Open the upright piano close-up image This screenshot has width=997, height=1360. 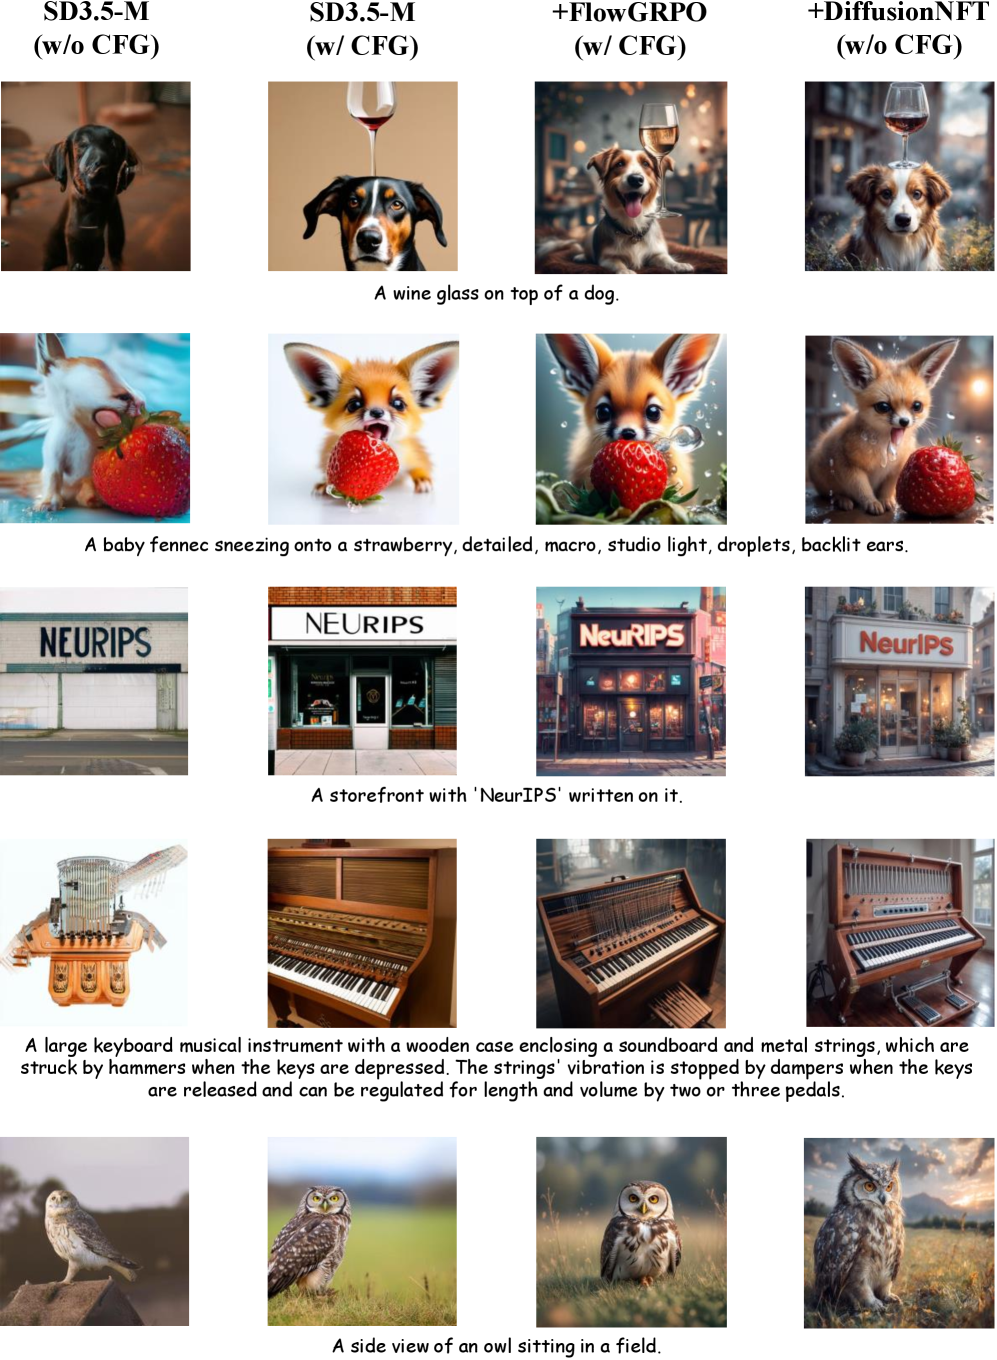click(362, 933)
